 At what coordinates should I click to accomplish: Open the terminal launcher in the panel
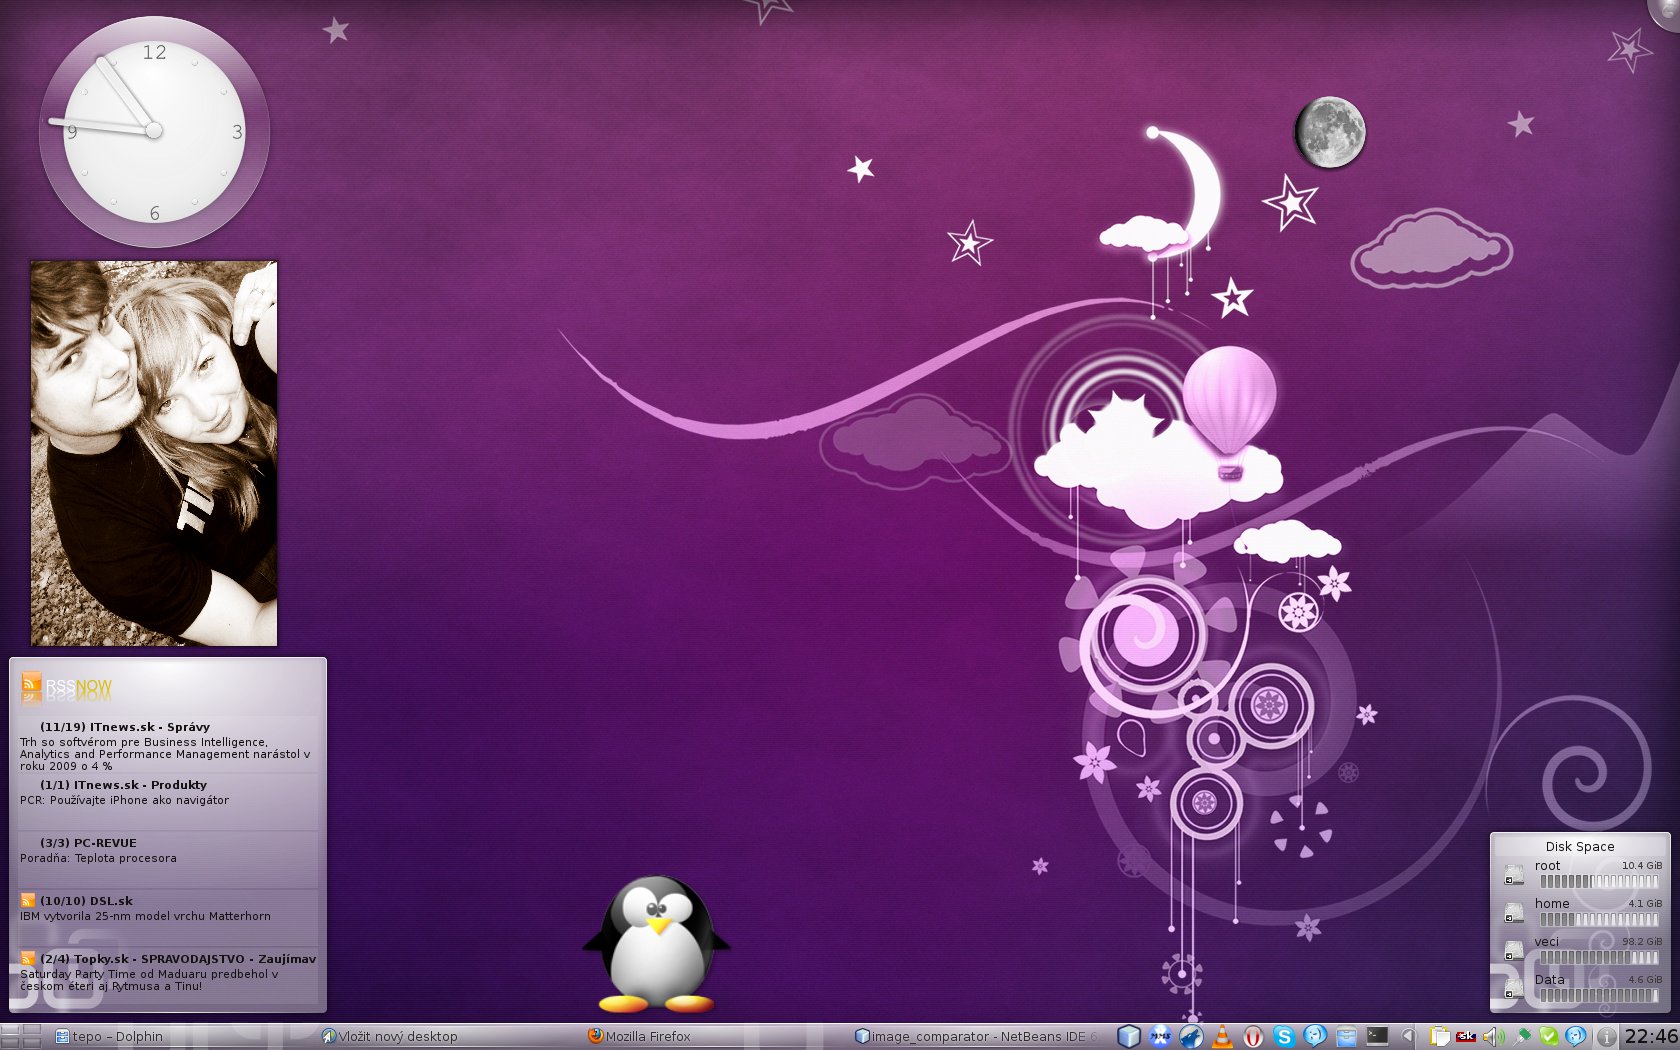(x=1377, y=1037)
